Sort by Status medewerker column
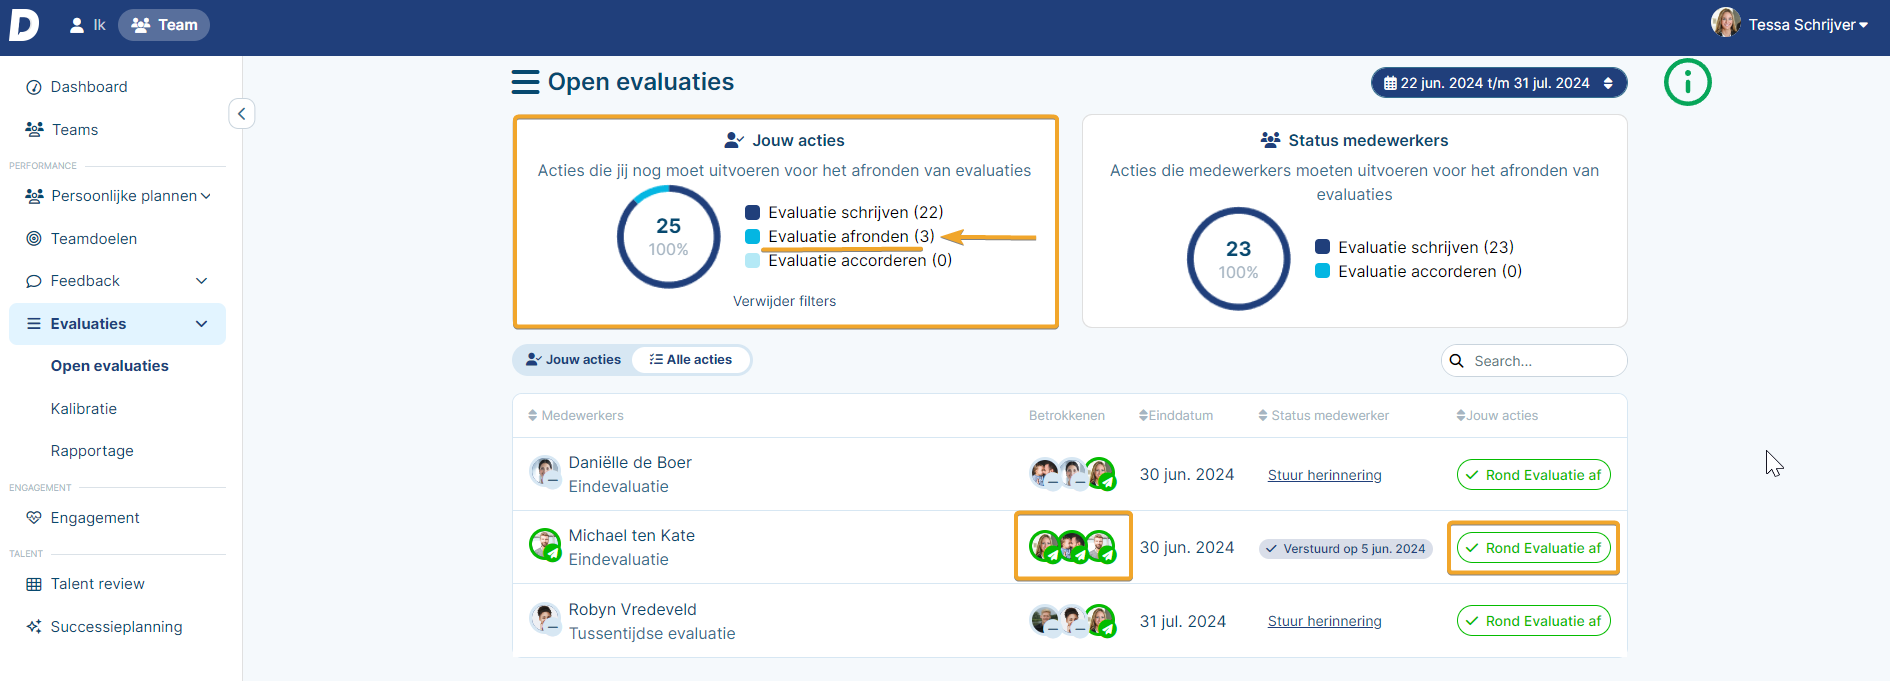 click(x=1324, y=416)
